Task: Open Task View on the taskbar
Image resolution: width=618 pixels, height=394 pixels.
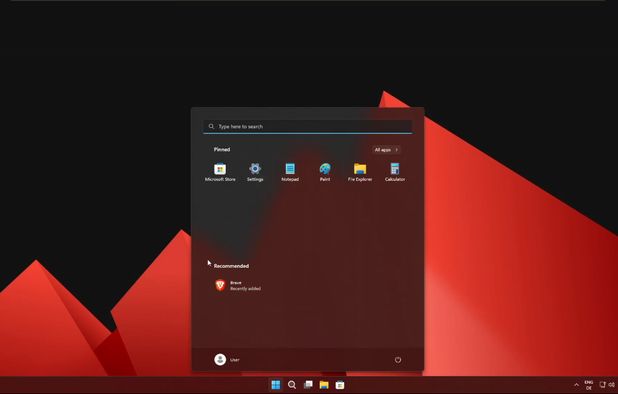Action: point(308,385)
